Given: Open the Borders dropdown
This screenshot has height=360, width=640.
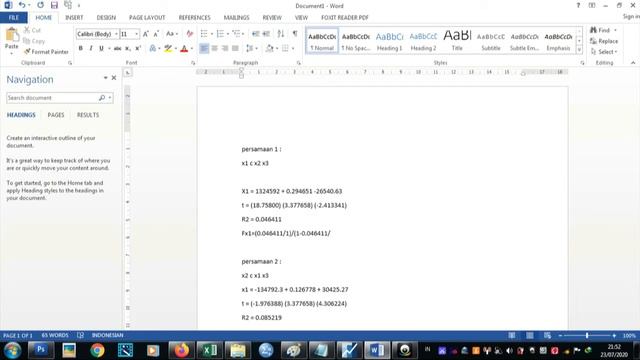Looking at the screenshot, I should (293, 49).
